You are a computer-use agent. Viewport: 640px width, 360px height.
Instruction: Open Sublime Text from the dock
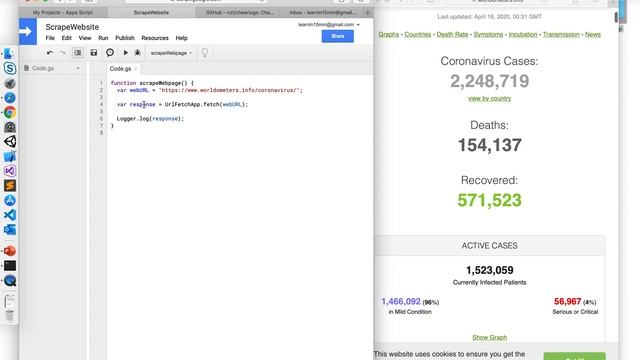pos(10,186)
